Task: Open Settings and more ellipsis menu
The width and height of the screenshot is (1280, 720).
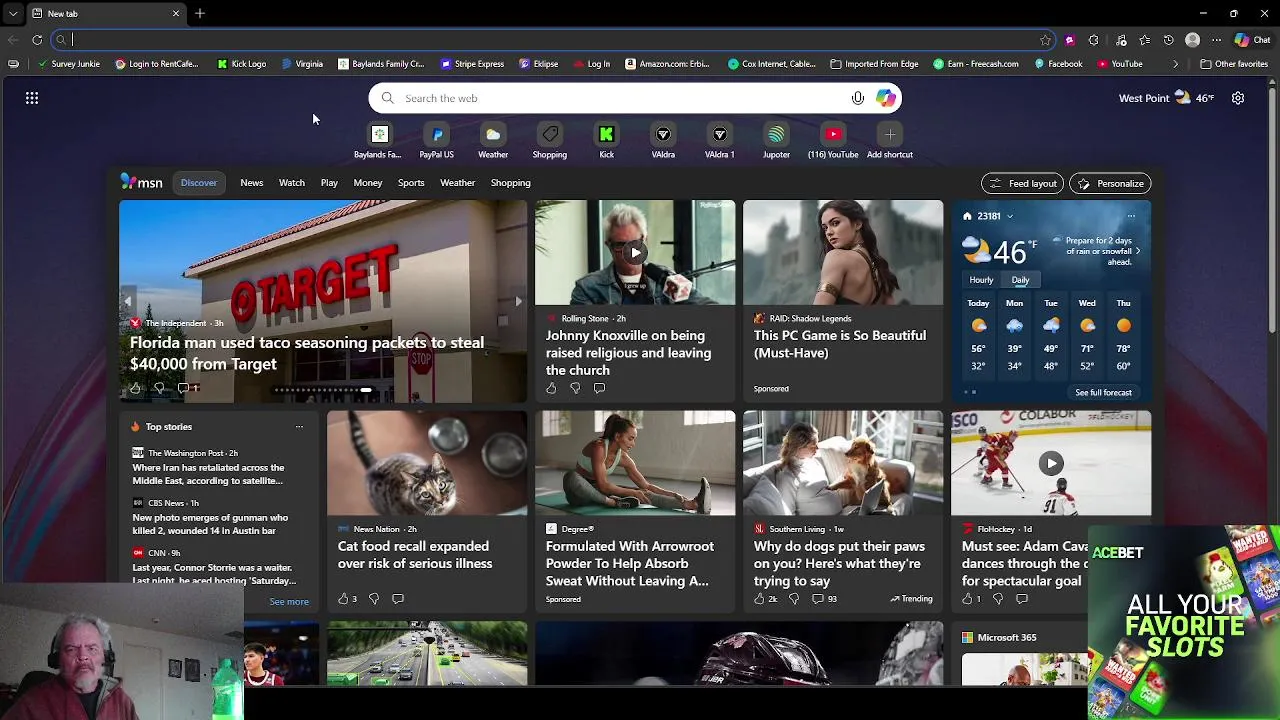Action: click(x=1216, y=40)
